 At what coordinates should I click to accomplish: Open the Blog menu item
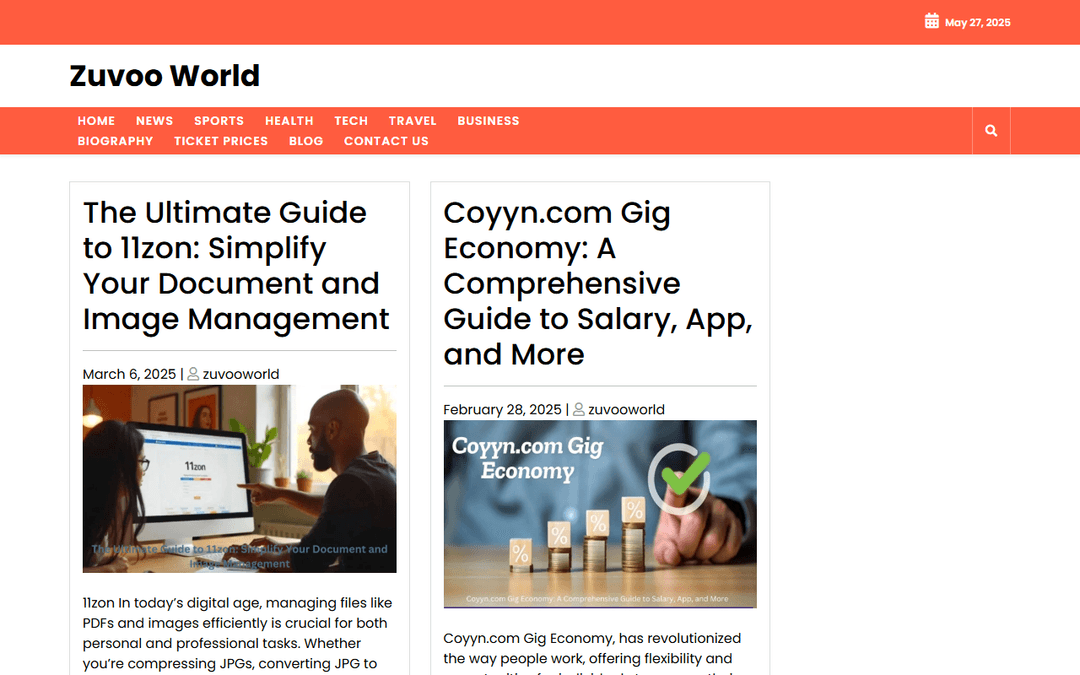pos(306,141)
